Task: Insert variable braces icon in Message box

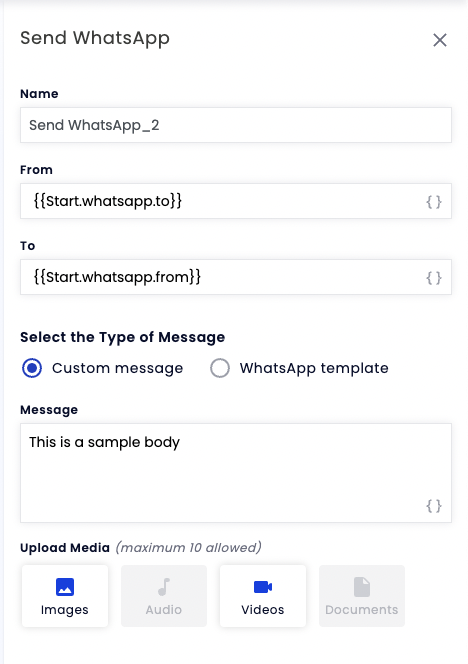Action: pyautogui.click(x=434, y=506)
